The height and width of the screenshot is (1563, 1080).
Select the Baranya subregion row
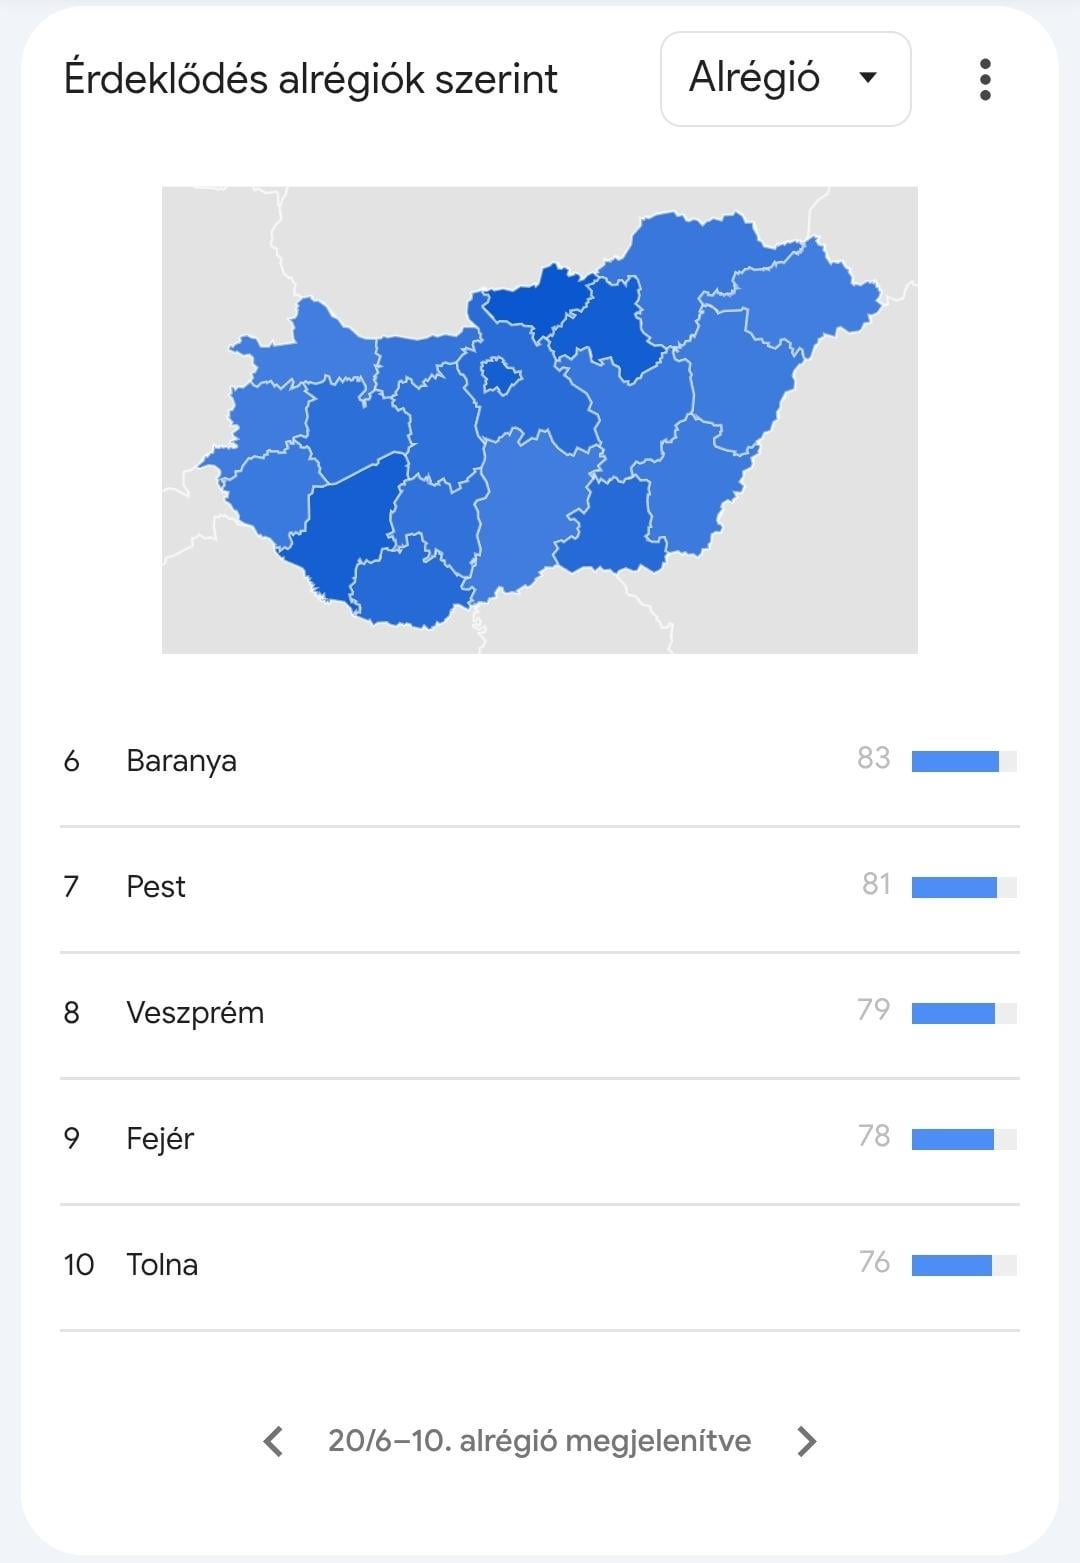coord(181,761)
